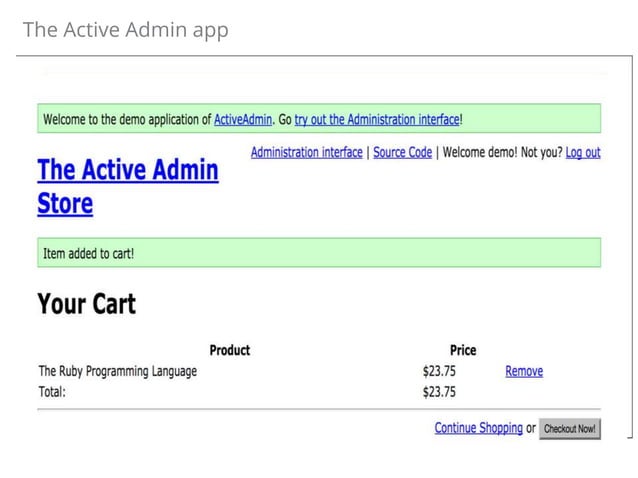The image size is (638, 478).
Task: Click the "Welcome demo! Not you?" text
Action: click(x=501, y=153)
